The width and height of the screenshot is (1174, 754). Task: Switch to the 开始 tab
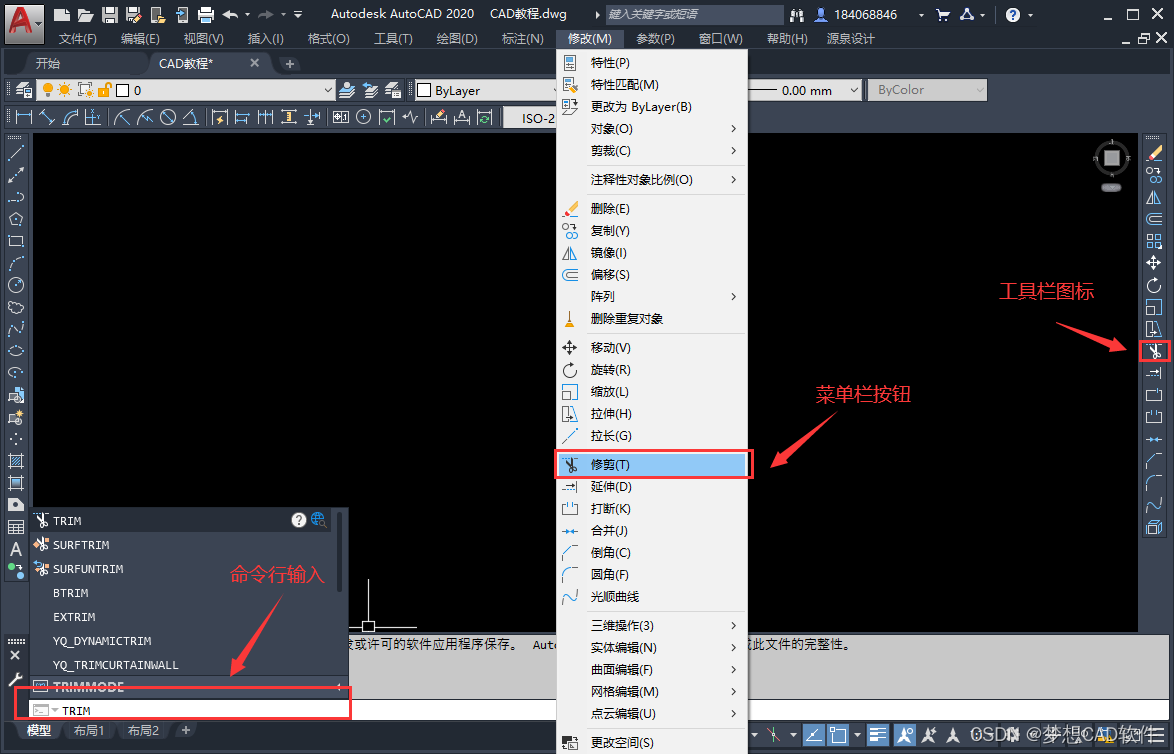[x=48, y=64]
